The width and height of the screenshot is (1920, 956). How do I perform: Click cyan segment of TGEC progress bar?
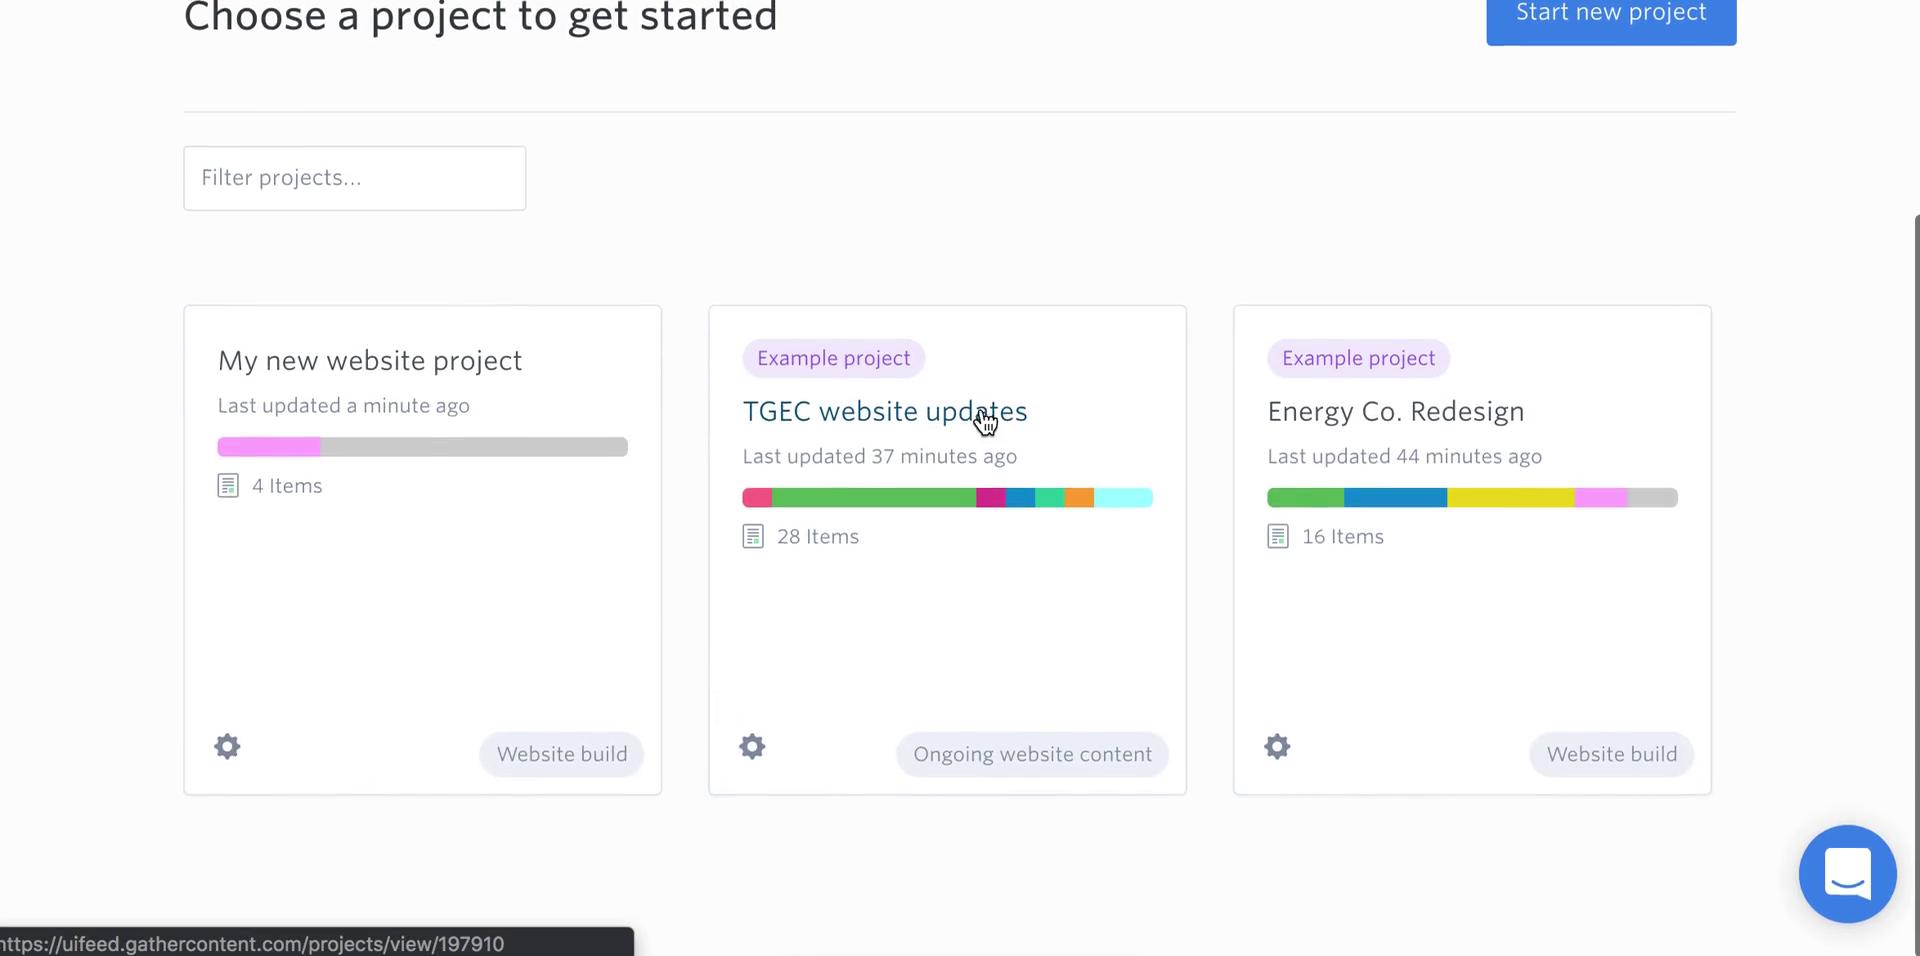1123,498
